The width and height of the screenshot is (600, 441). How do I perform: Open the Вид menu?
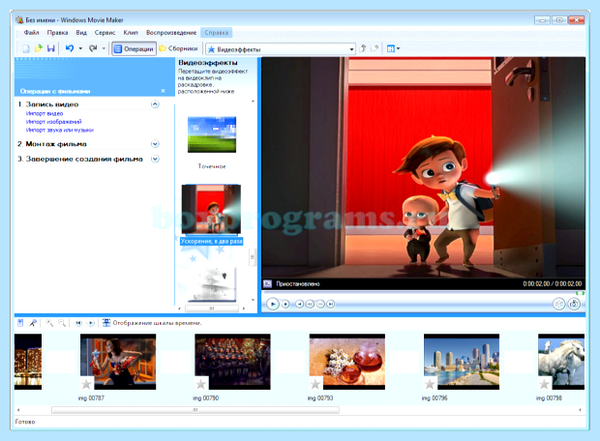[x=81, y=33]
